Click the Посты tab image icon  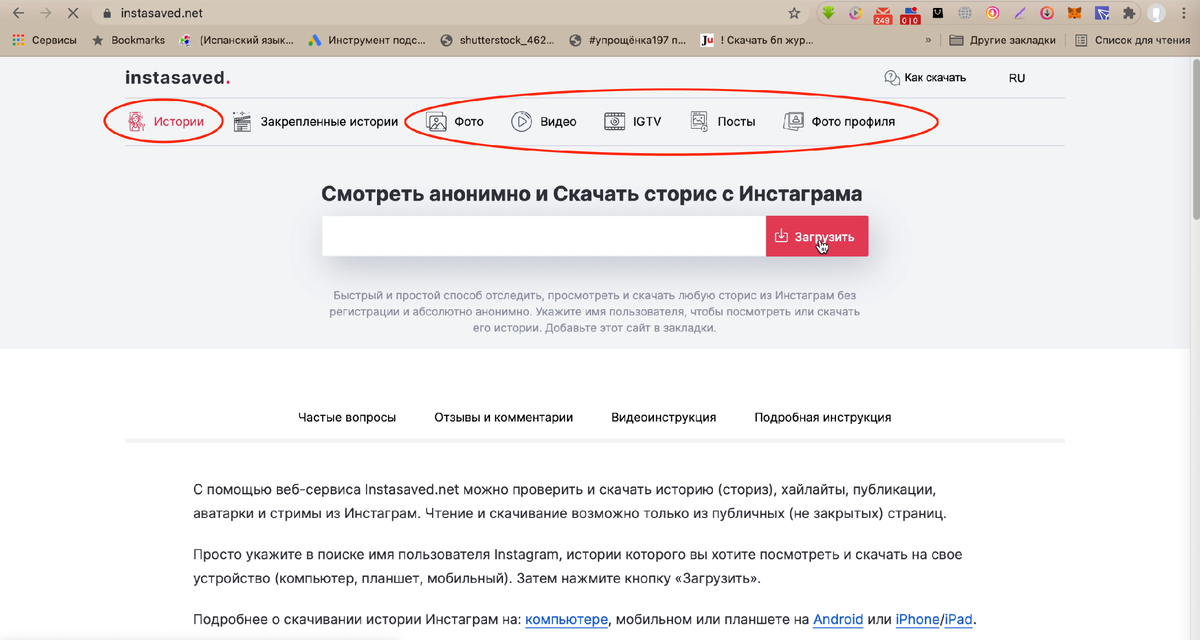tap(699, 122)
